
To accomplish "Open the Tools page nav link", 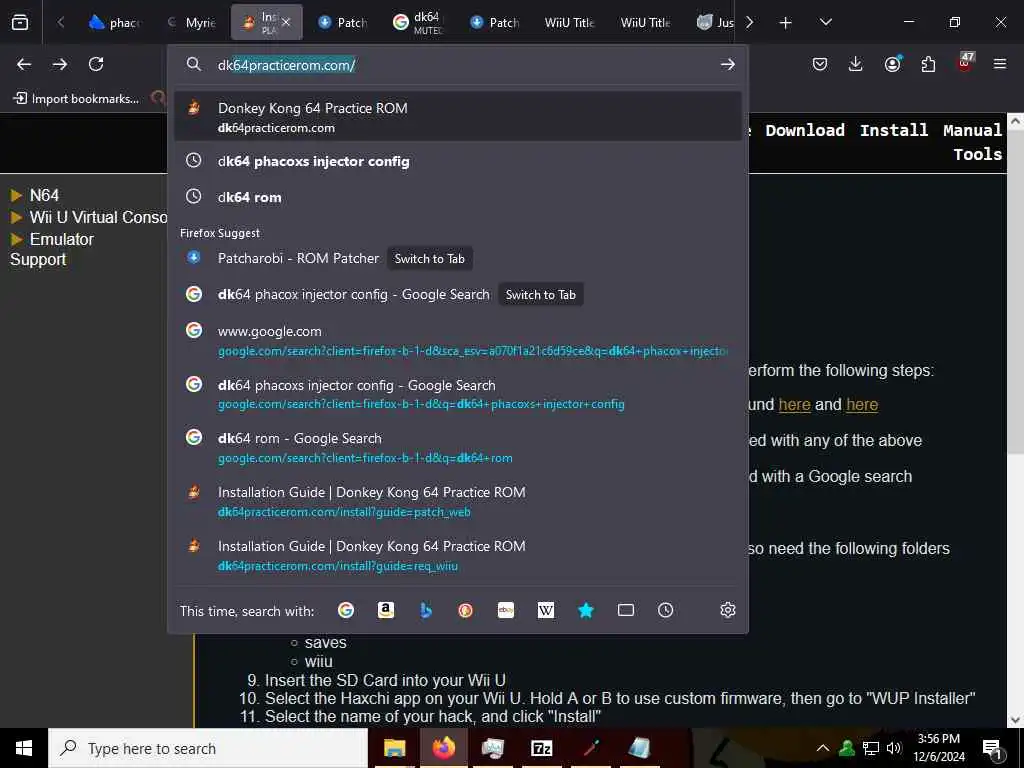I will click(x=977, y=154).
